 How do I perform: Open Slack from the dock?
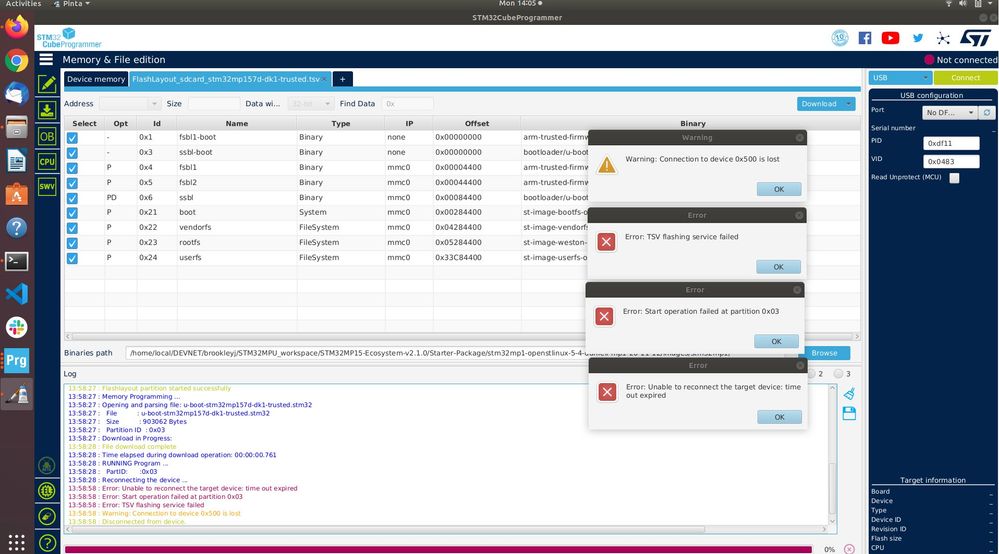point(17,327)
